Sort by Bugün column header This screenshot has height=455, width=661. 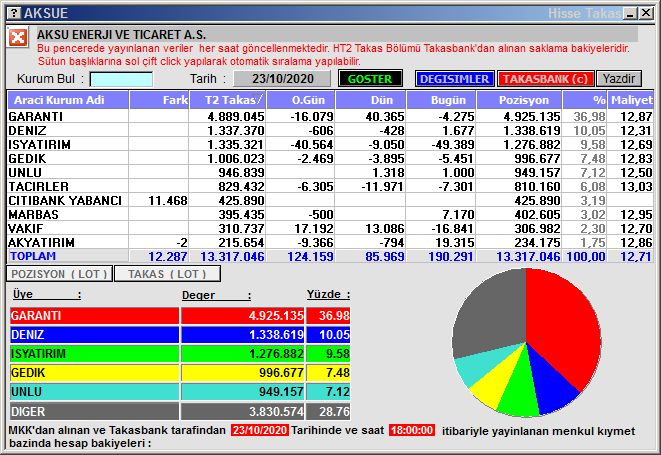click(x=441, y=100)
